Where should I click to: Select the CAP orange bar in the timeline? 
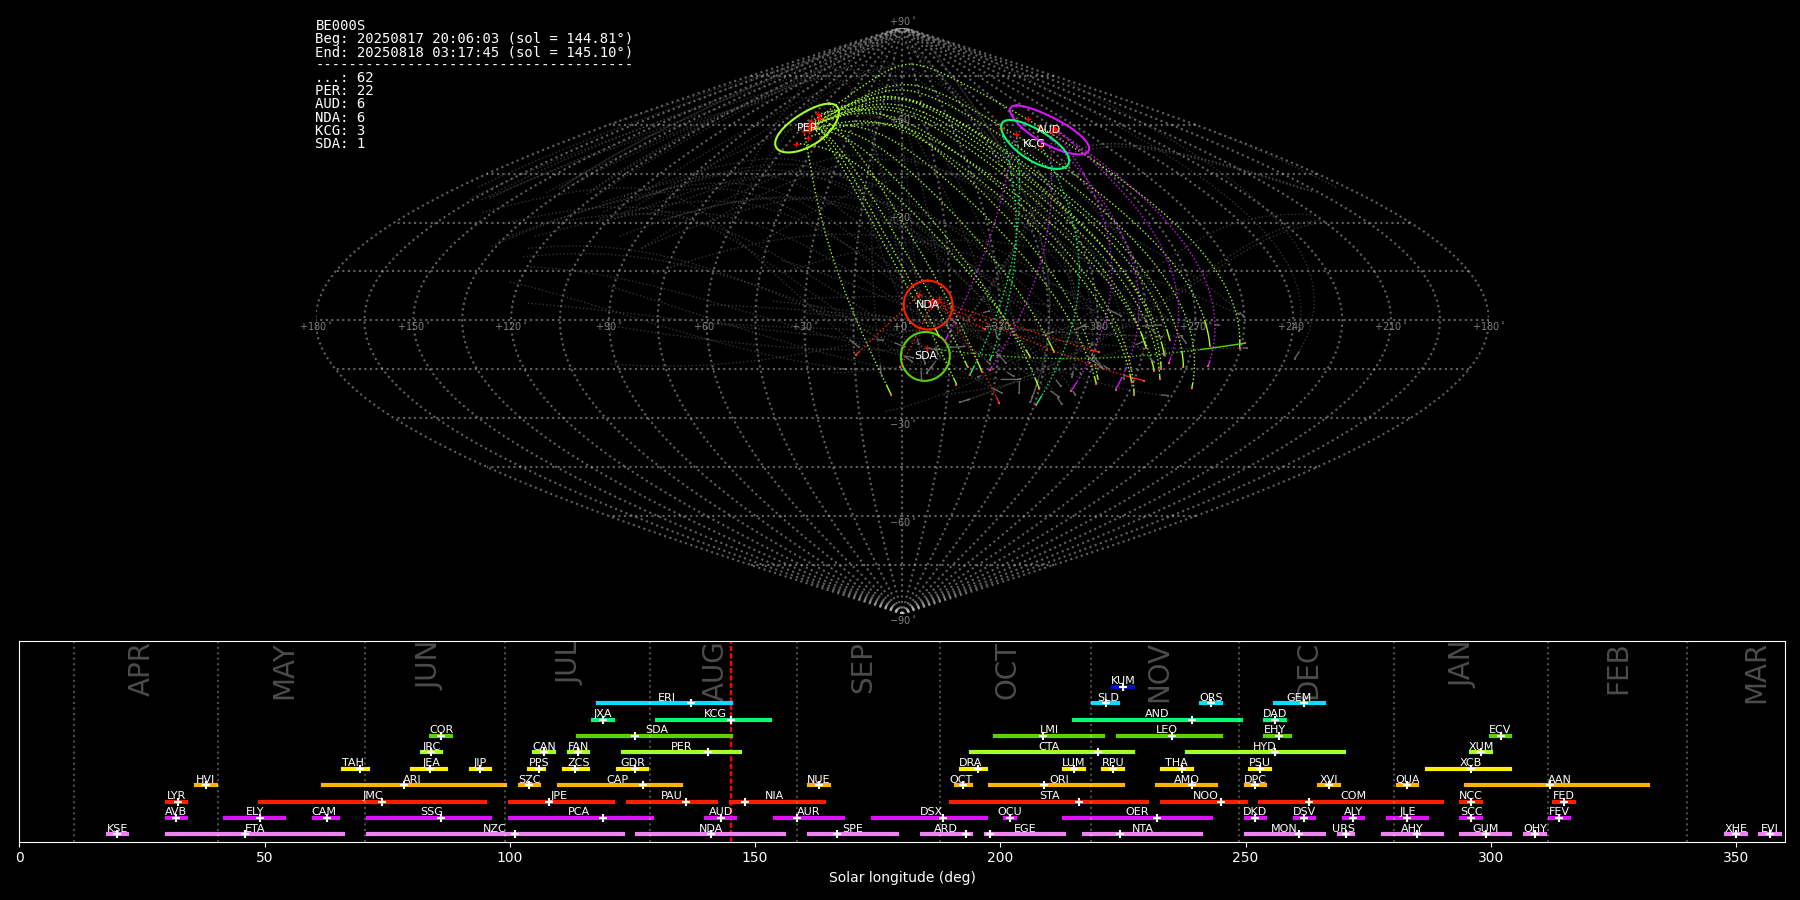tap(620, 785)
